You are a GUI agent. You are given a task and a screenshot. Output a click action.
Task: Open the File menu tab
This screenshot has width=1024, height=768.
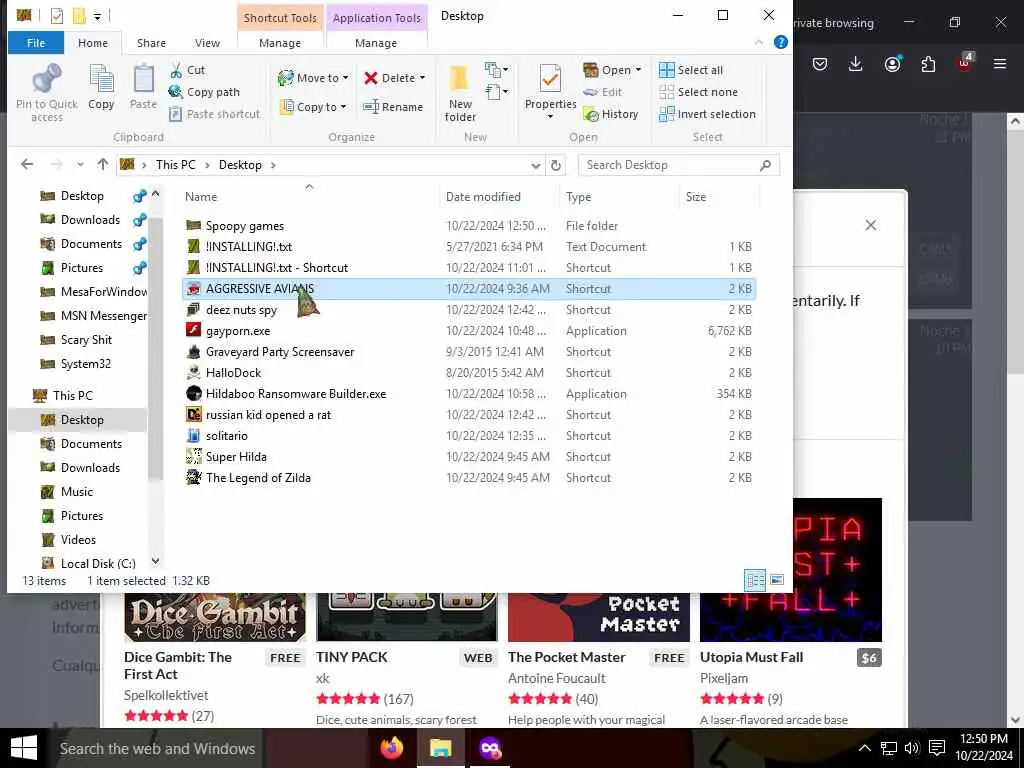(x=36, y=43)
